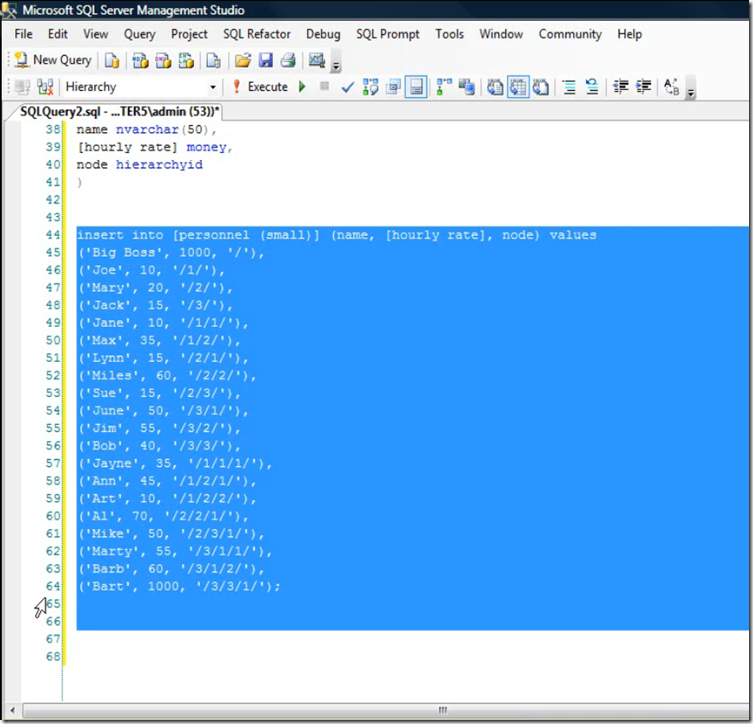
Task: Select Results to Text
Action: (x=495, y=87)
